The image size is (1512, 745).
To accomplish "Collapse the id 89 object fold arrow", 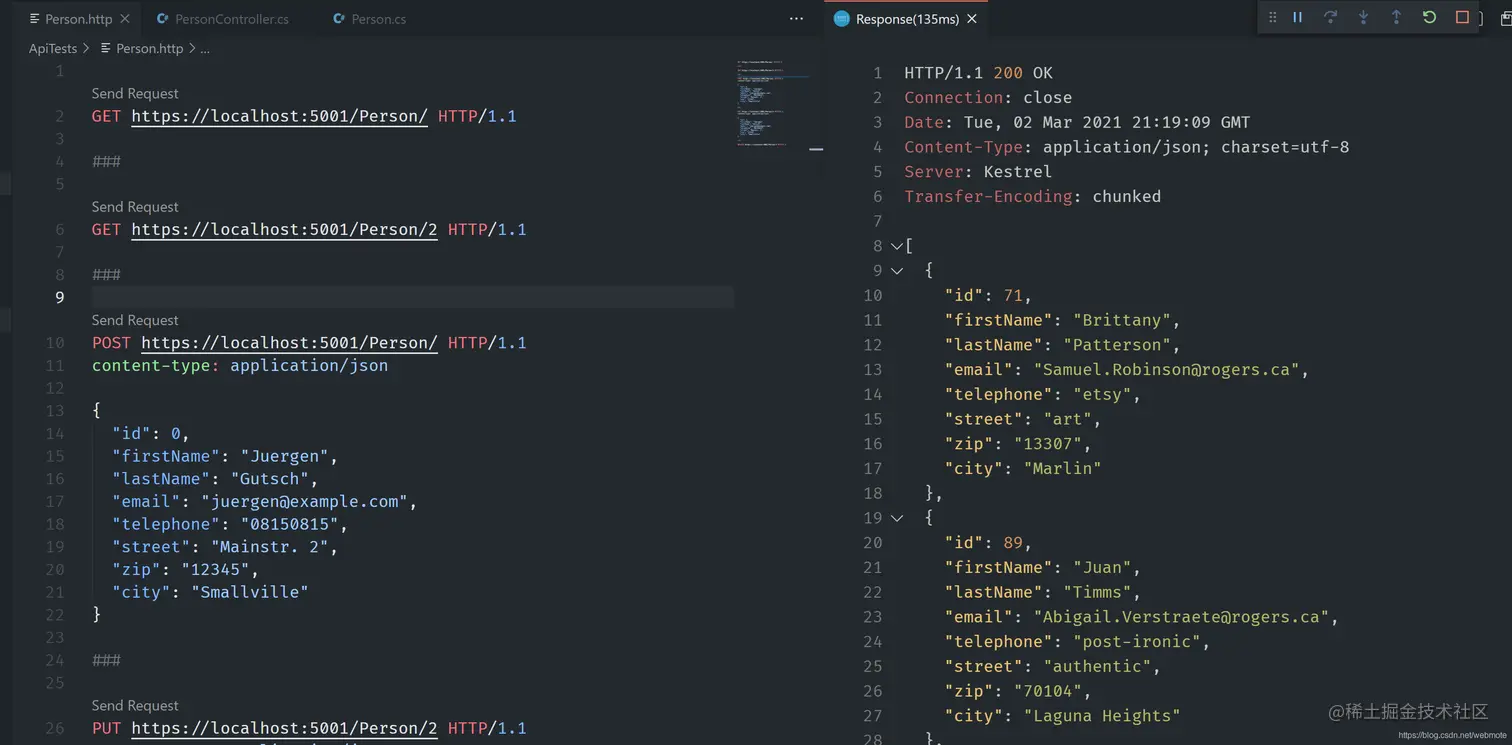I will [897, 518].
